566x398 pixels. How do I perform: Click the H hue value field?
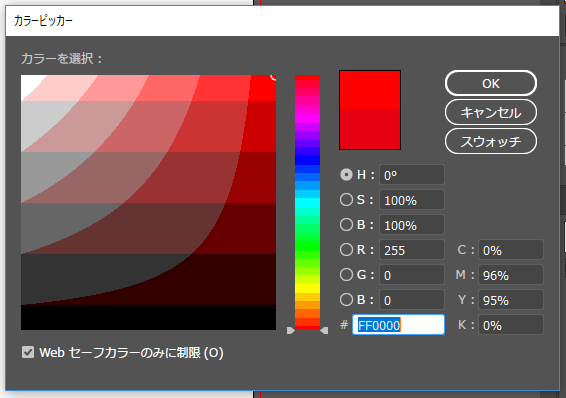412,175
